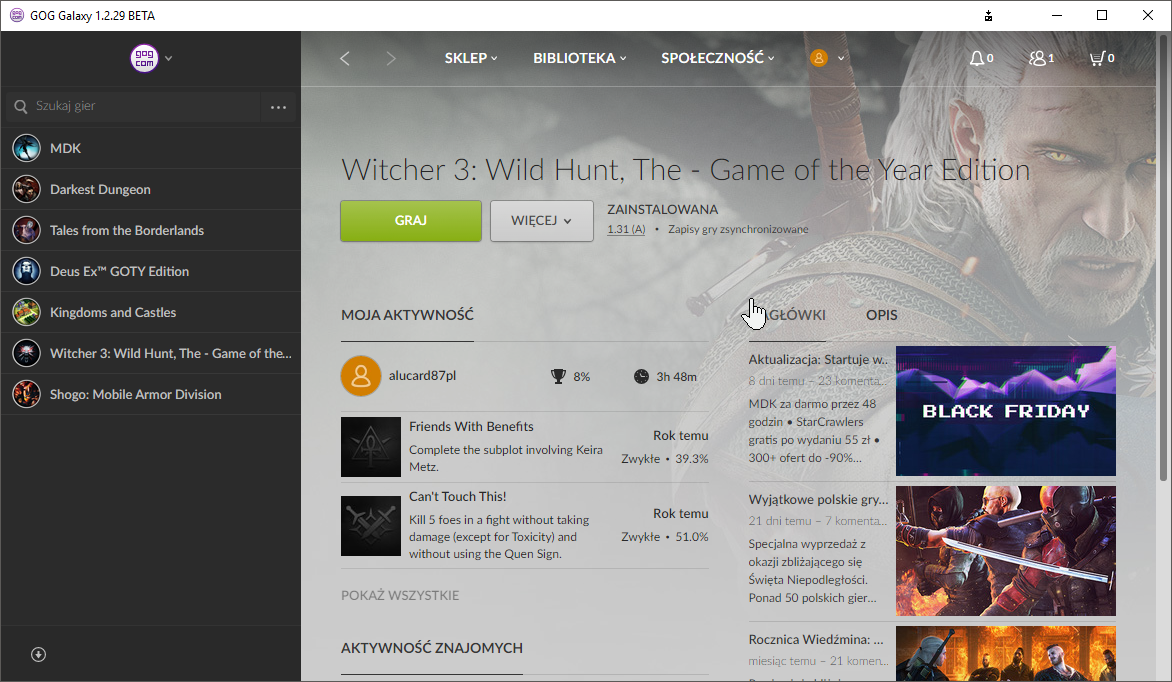Screen dimensions: 1172x682
Task: Open the SPOŁECZNOŚĆ menu
Action: (717, 58)
